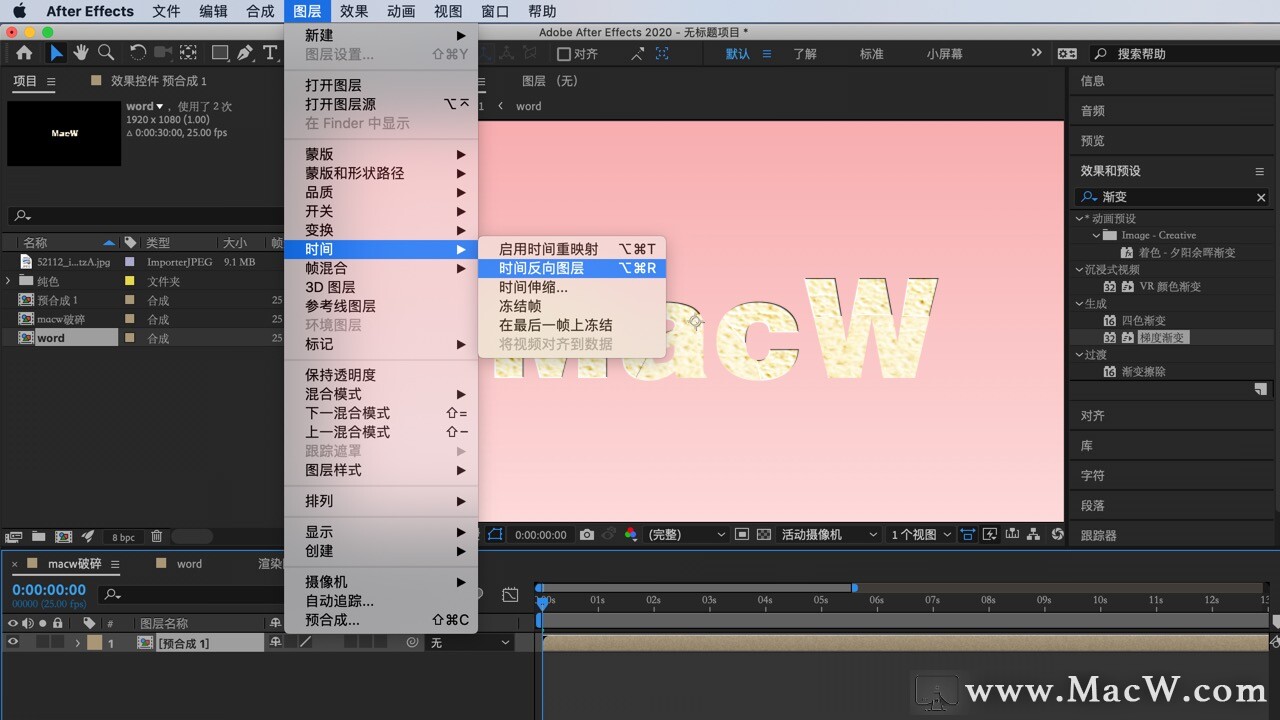This screenshot has width=1280, height=720.
Task: Open the 1个视图 view layout dropdown
Action: (x=921, y=535)
